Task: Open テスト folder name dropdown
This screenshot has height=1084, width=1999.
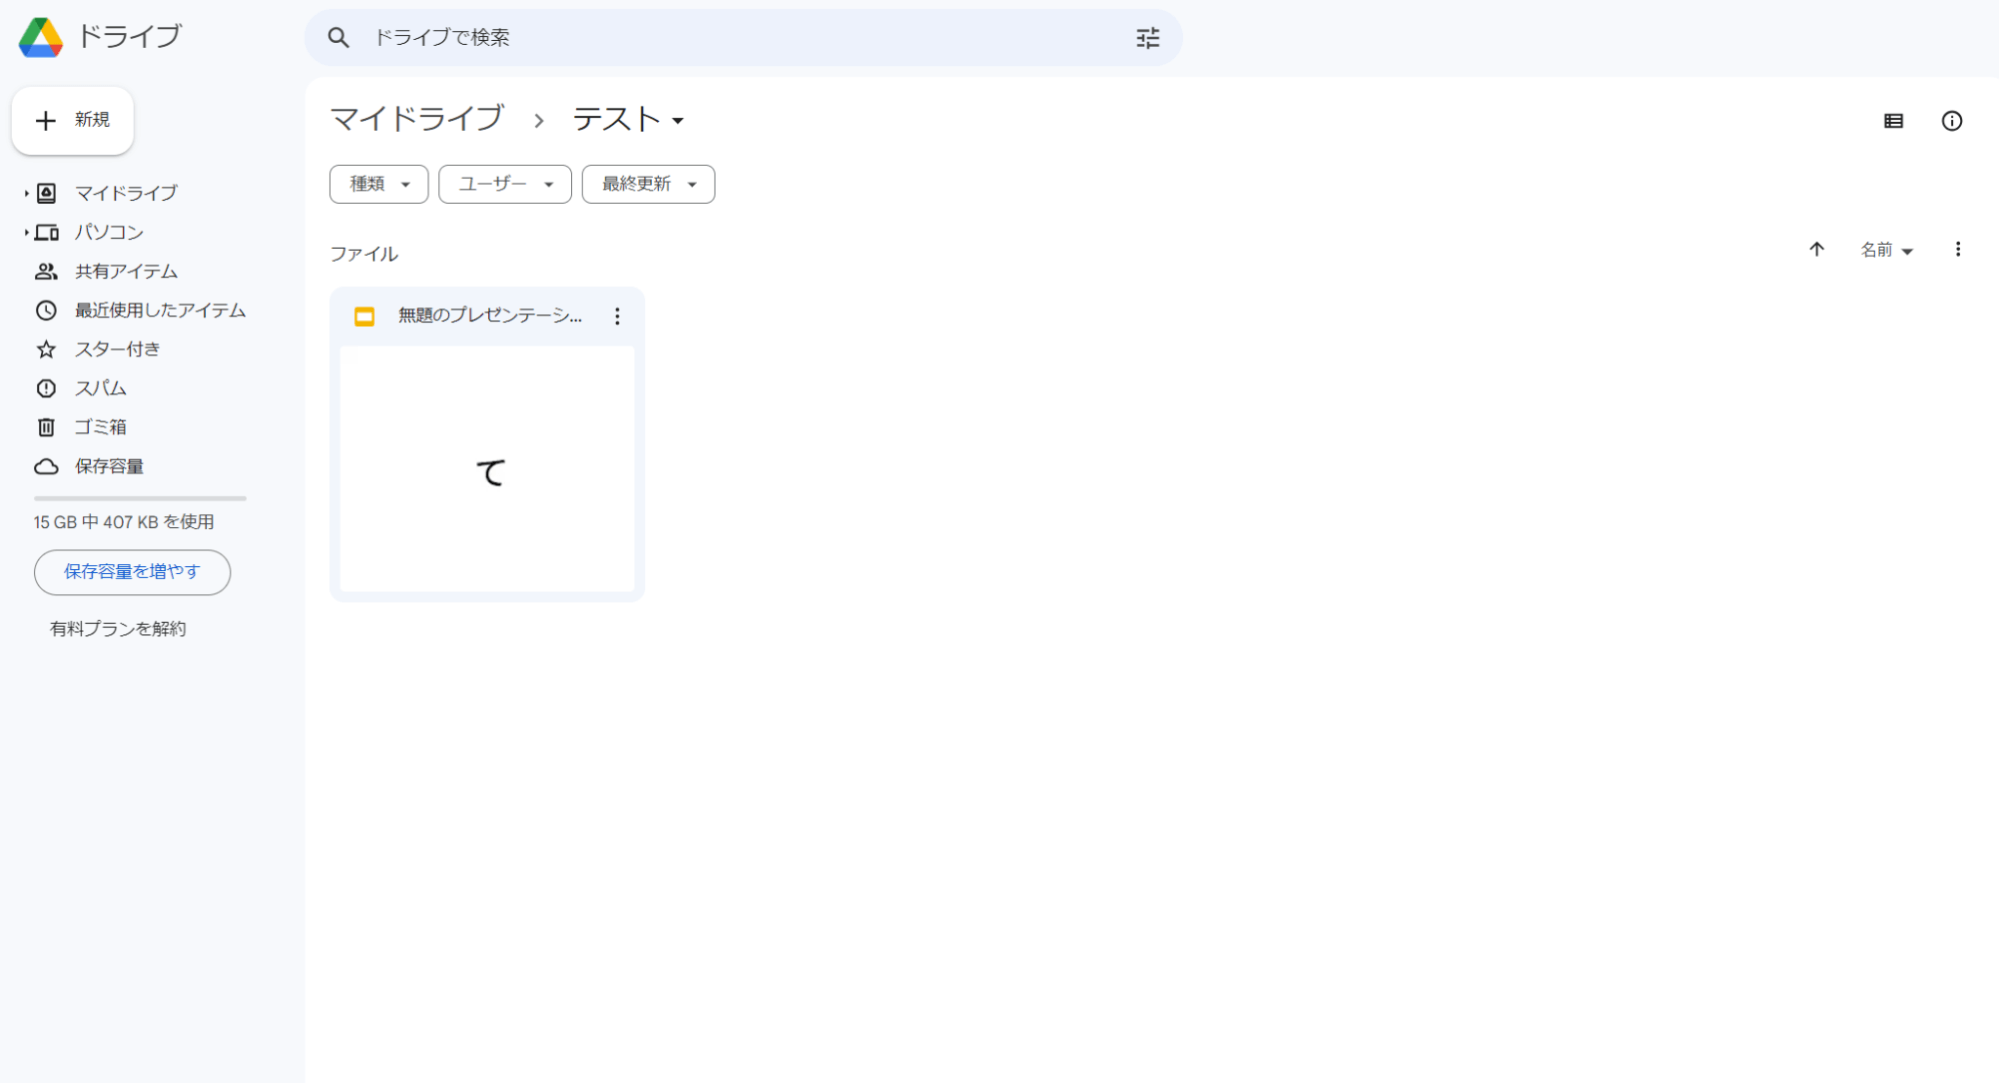Action: click(628, 120)
